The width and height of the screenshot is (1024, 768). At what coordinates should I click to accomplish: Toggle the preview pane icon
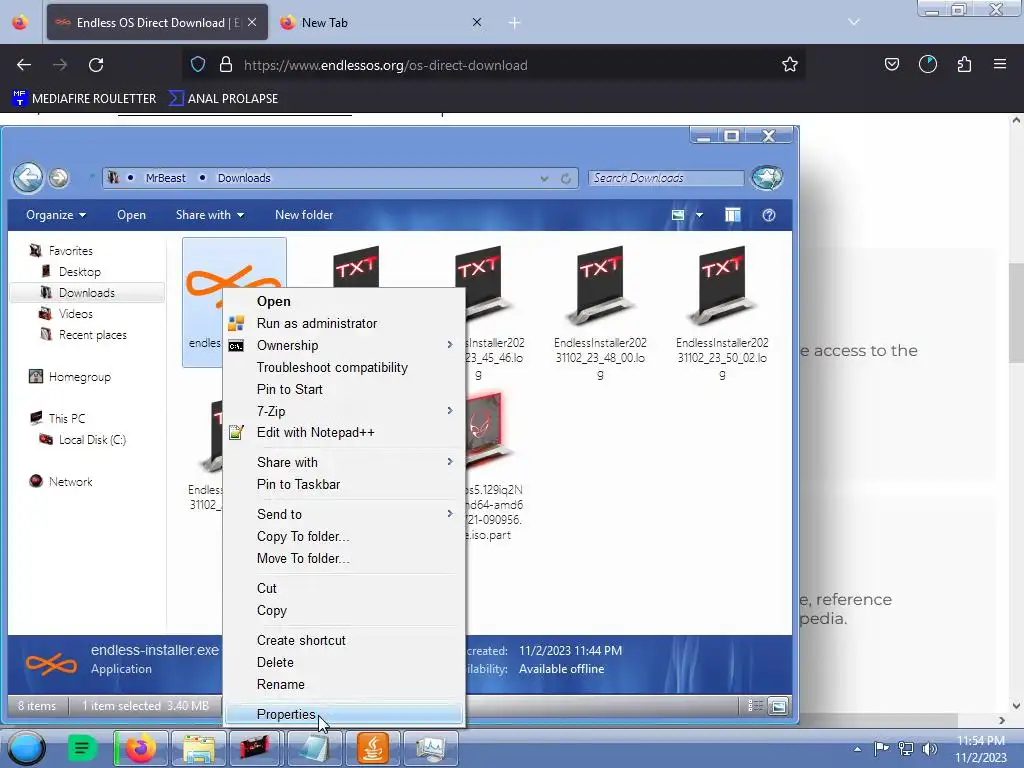[x=733, y=215]
